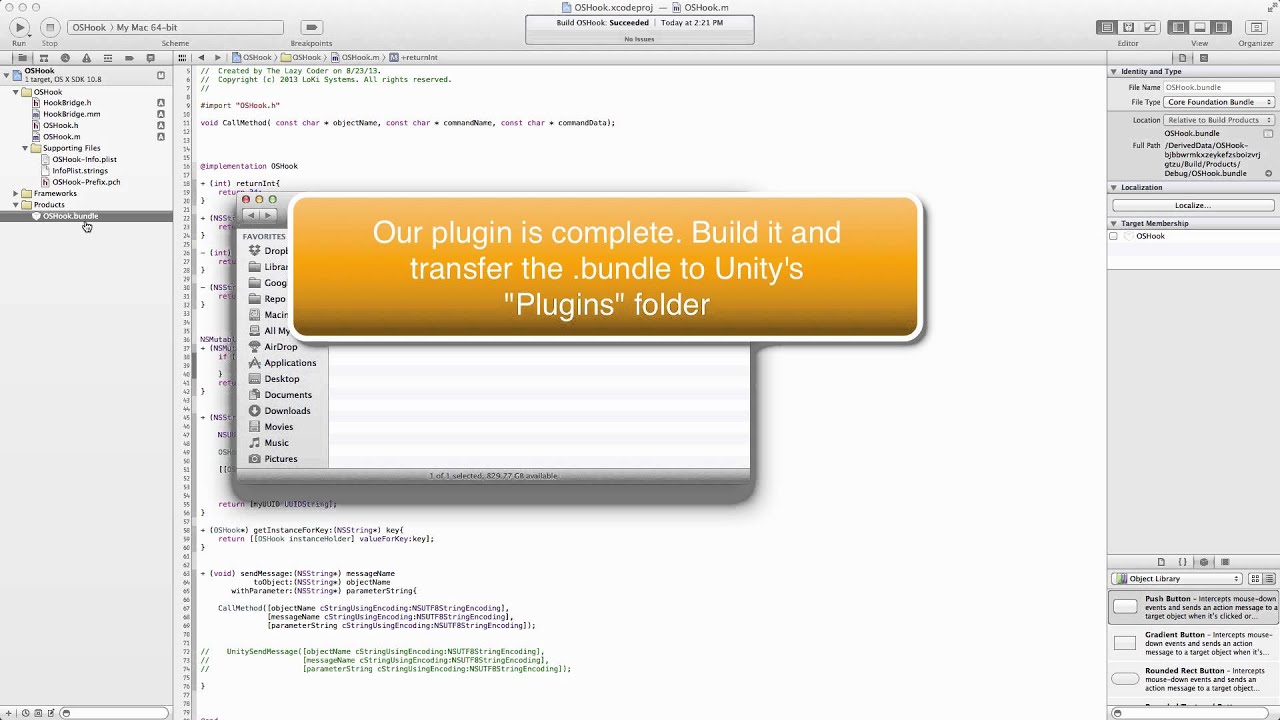The image size is (1280, 720).
Task: Toggle the Breakpoints button
Action: coord(311,28)
